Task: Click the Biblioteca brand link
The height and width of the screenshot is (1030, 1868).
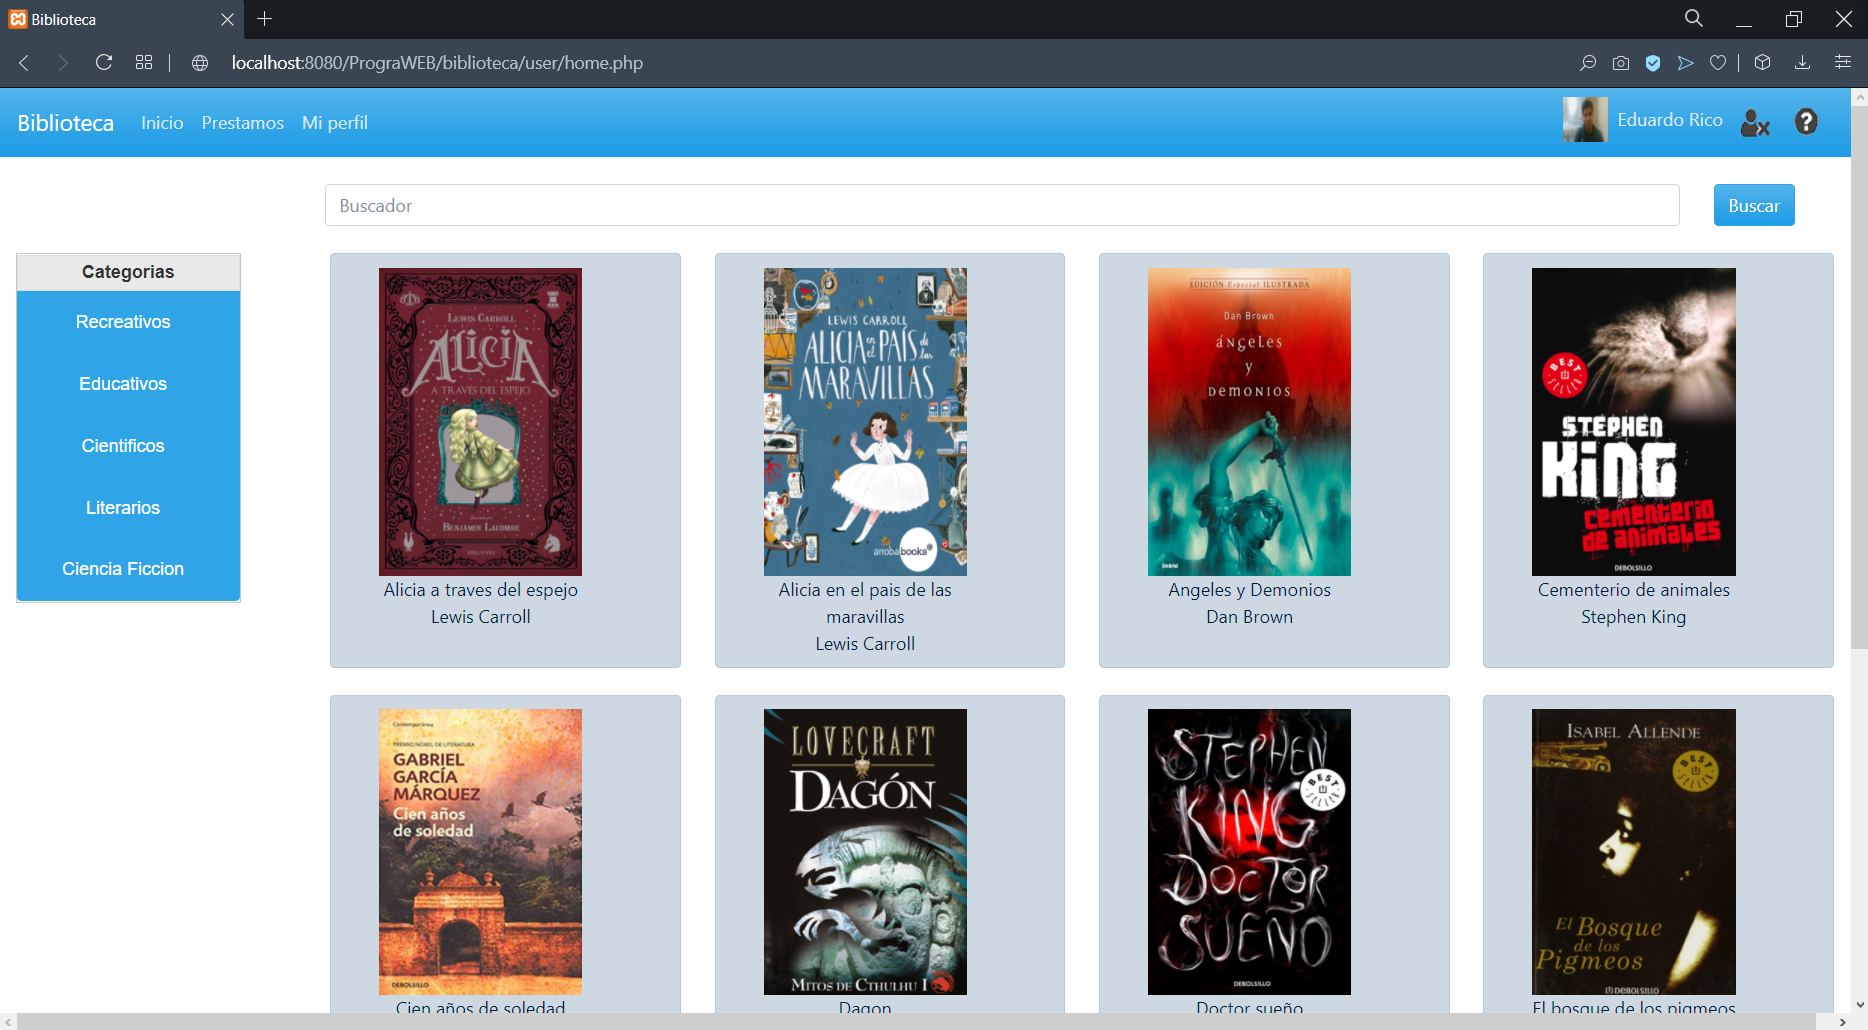Action: 65,123
